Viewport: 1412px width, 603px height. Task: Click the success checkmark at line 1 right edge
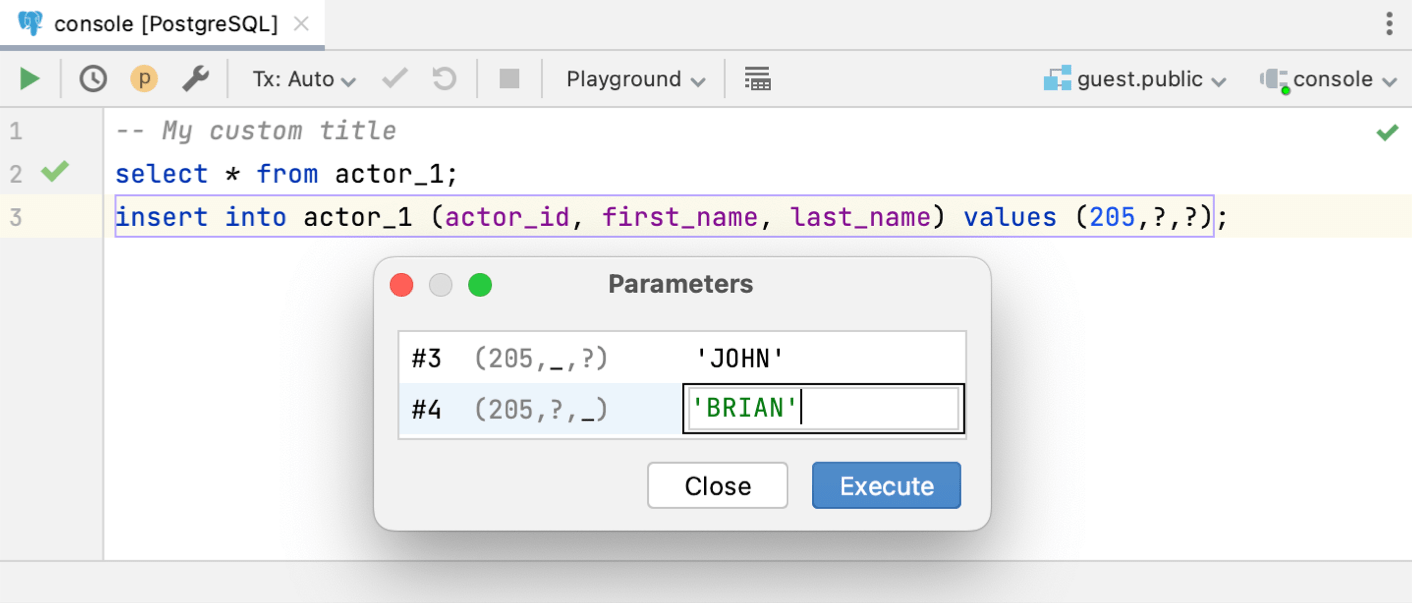[x=1386, y=131]
